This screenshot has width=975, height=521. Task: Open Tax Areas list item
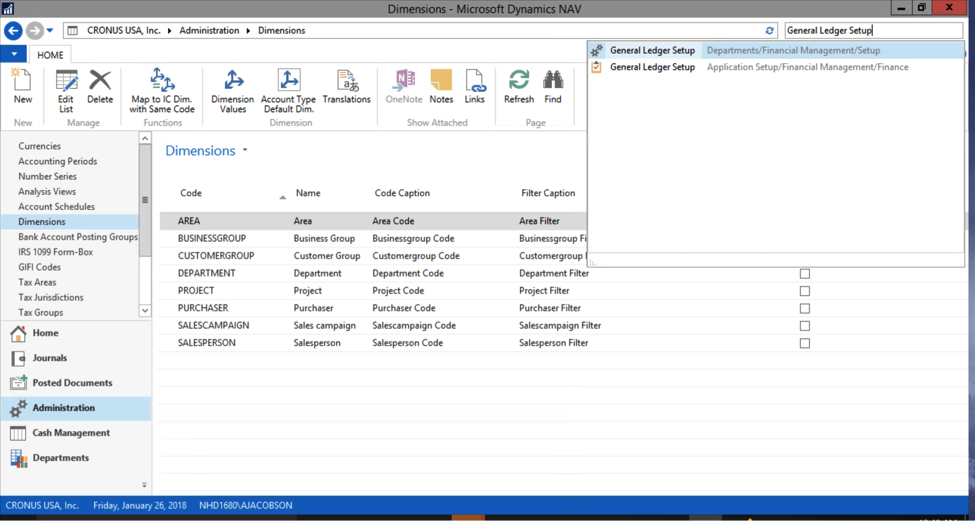[37, 282]
